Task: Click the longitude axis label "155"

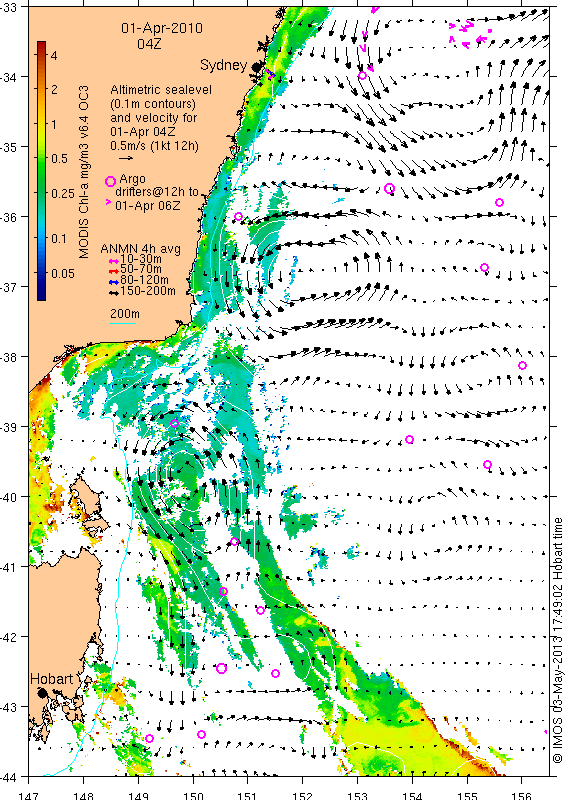Action: tap(467, 795)
